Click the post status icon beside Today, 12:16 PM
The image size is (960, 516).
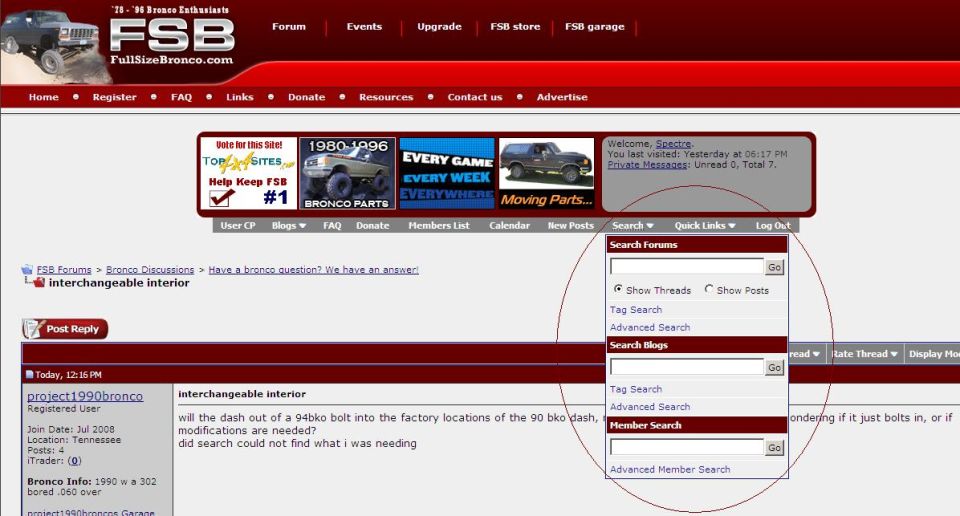coord(29,375)
